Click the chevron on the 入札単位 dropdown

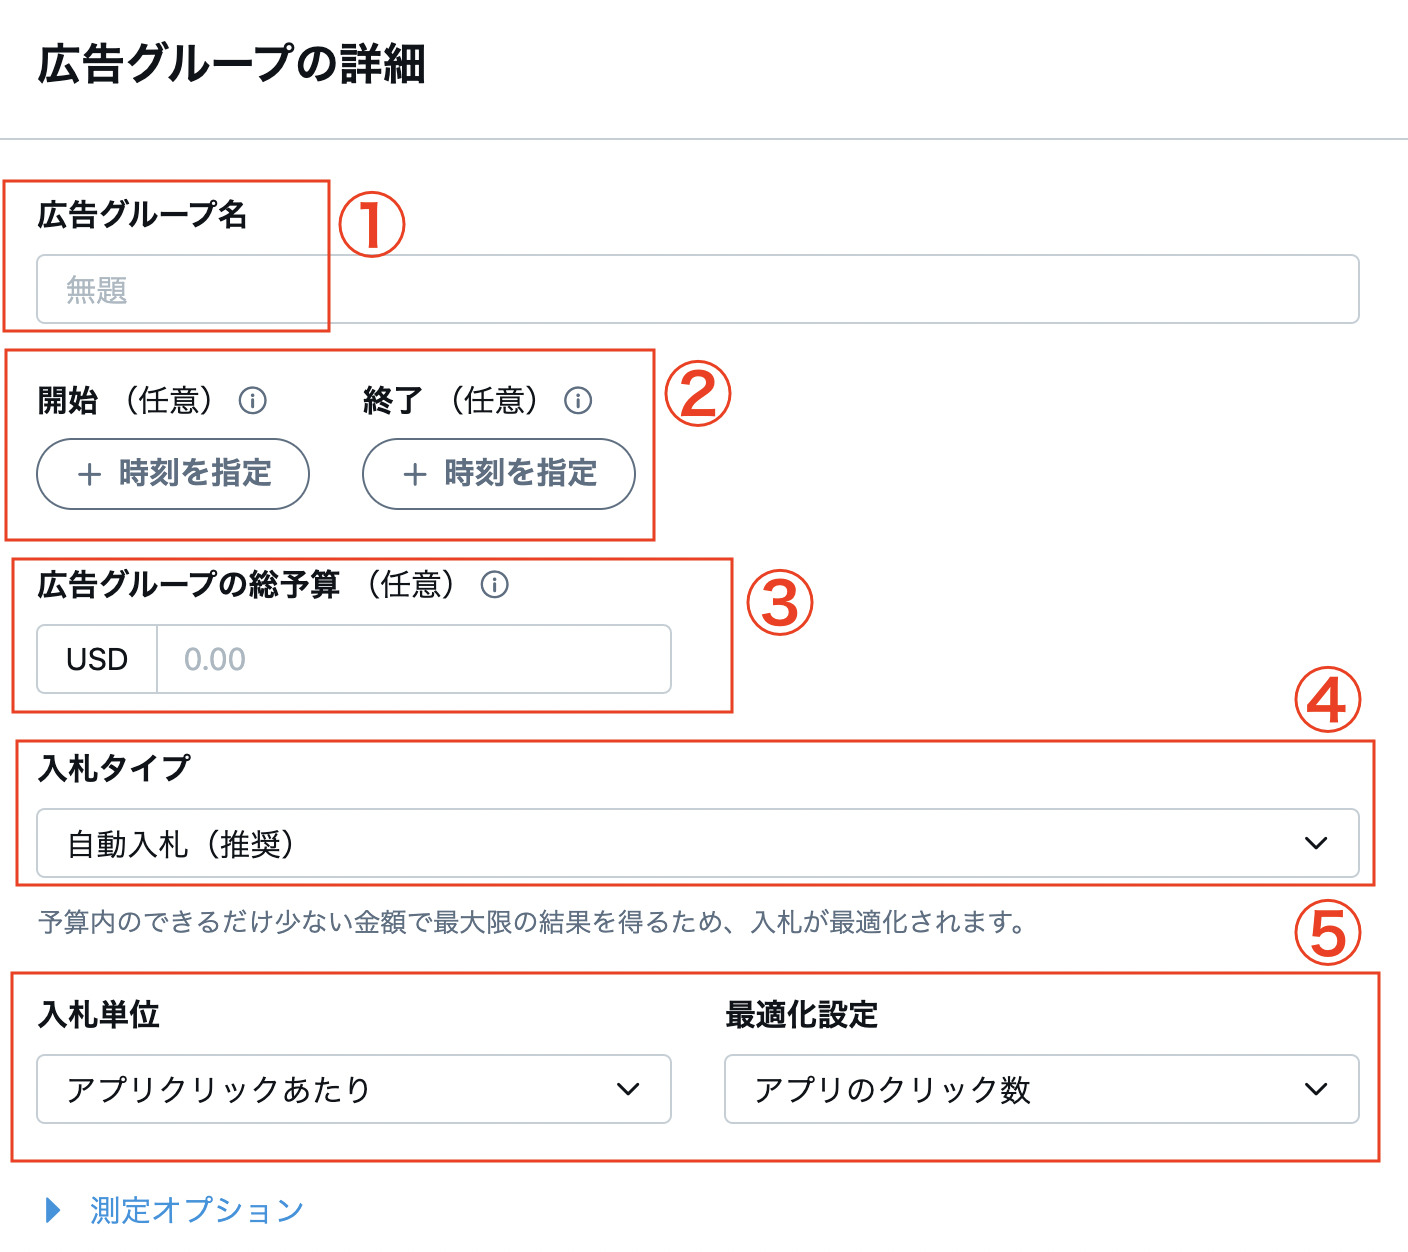tap(630, 1090)
